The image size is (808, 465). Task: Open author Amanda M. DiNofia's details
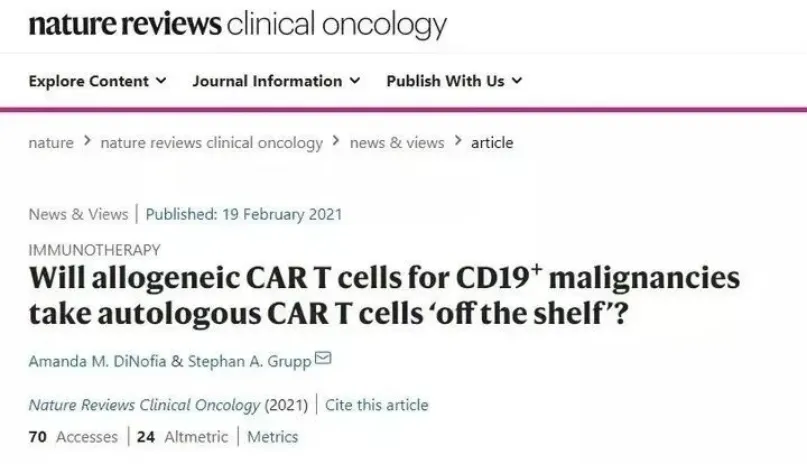[x=97, y=361]
